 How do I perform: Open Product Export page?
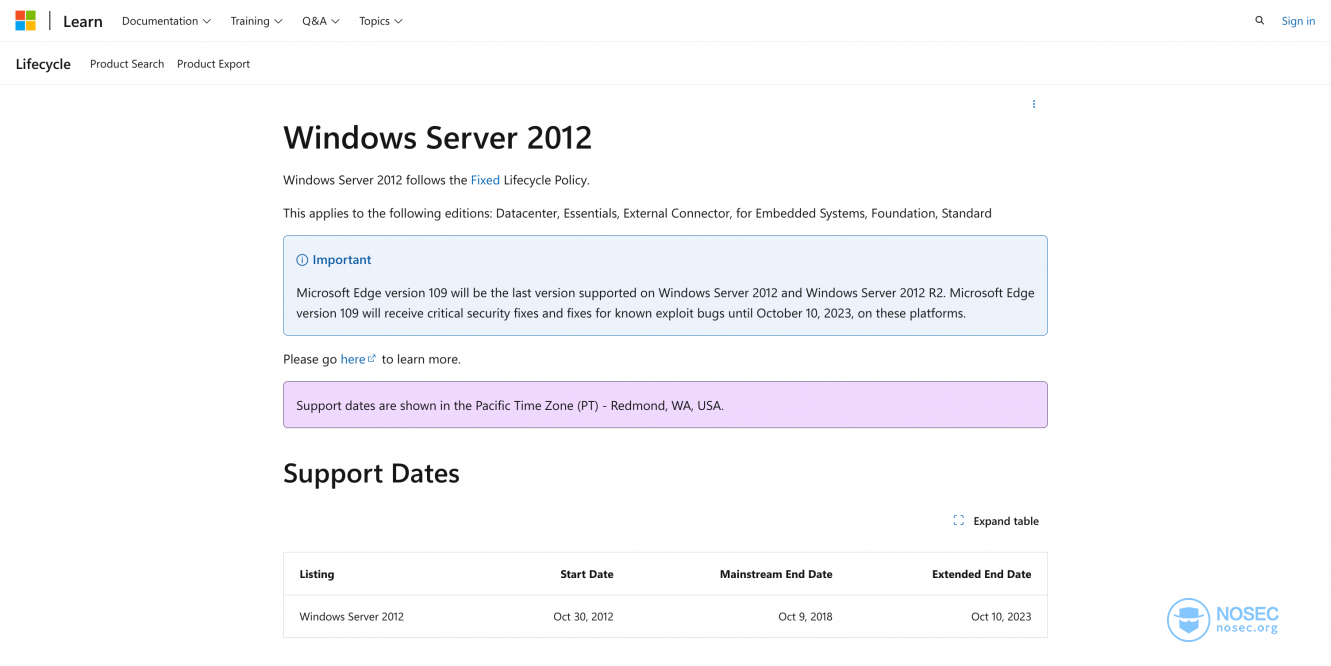213,64
